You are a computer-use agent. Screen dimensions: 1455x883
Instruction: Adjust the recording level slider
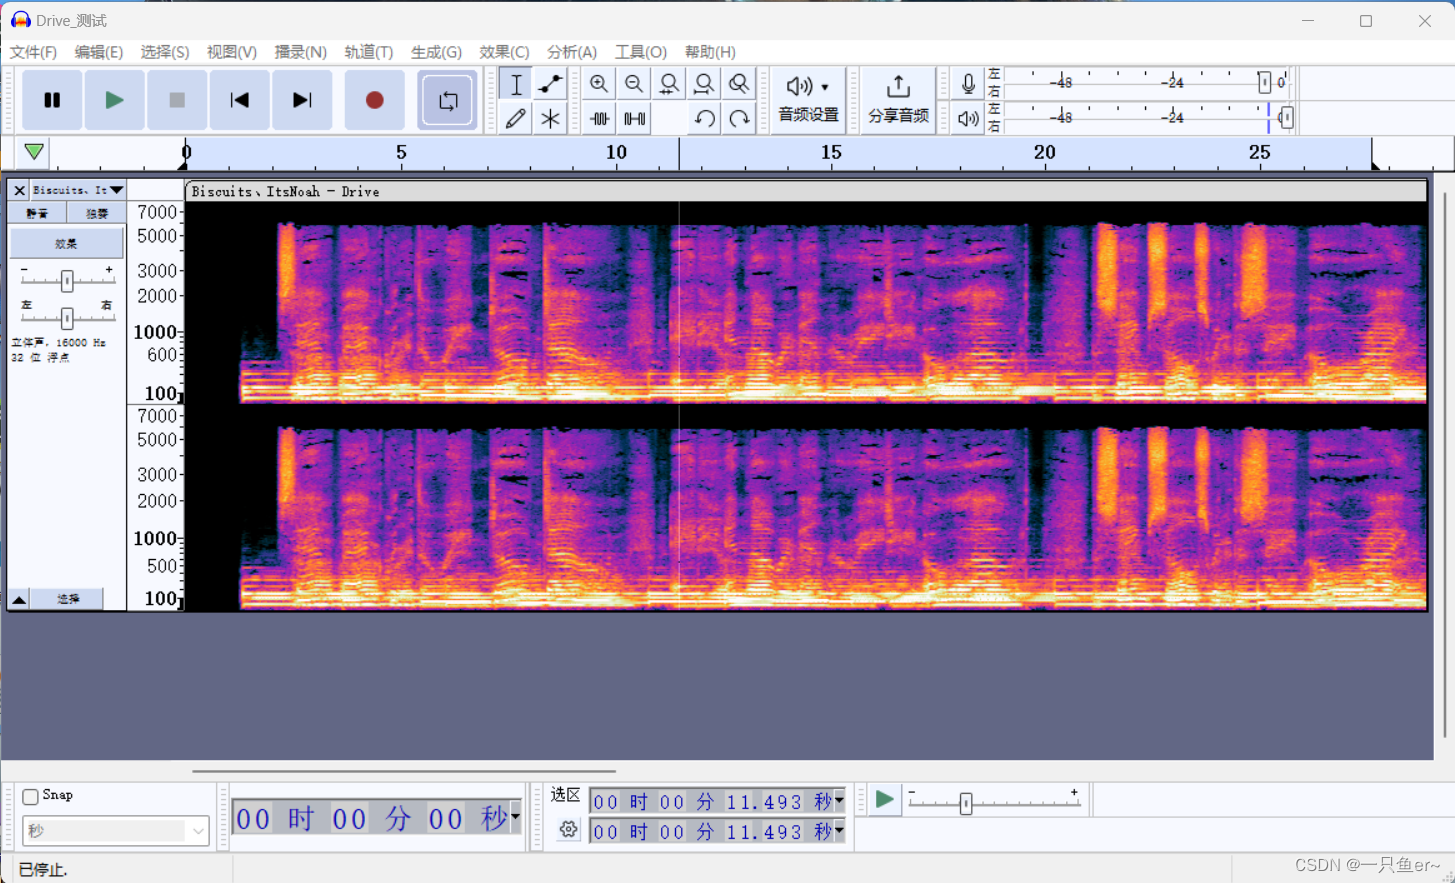(1264, 82)
